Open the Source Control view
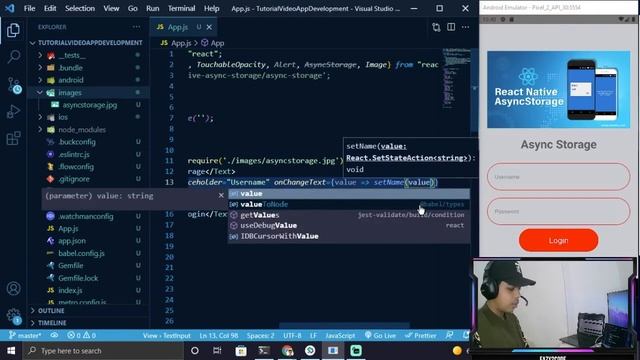Image resolution: width=640 pixels, height=360 pixels. point(14,85)
